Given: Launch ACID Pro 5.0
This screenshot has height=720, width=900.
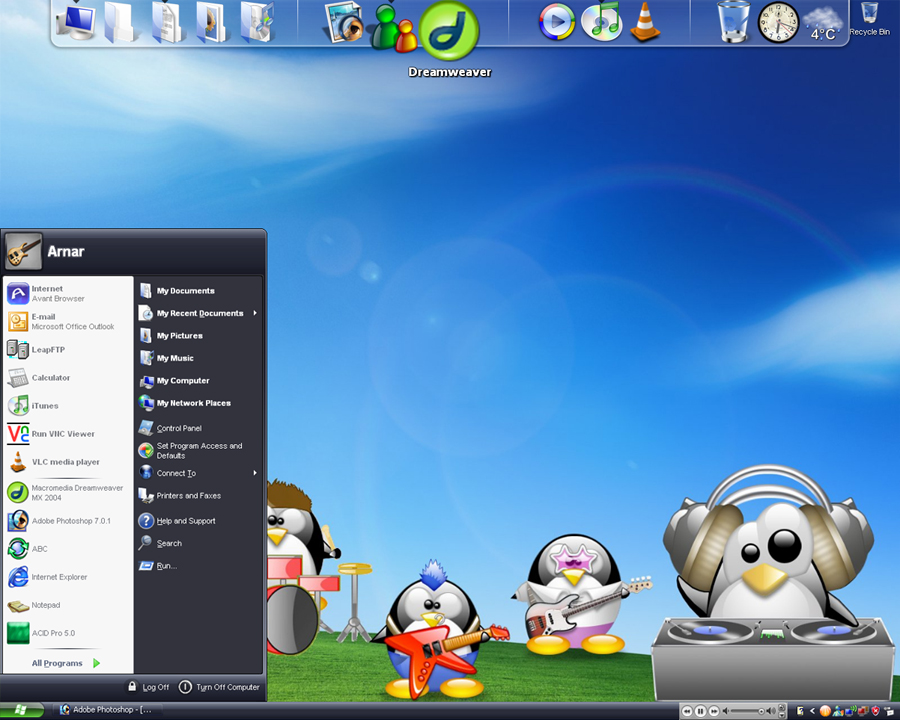Looking at the screenshot, I should tap(68, 633).
